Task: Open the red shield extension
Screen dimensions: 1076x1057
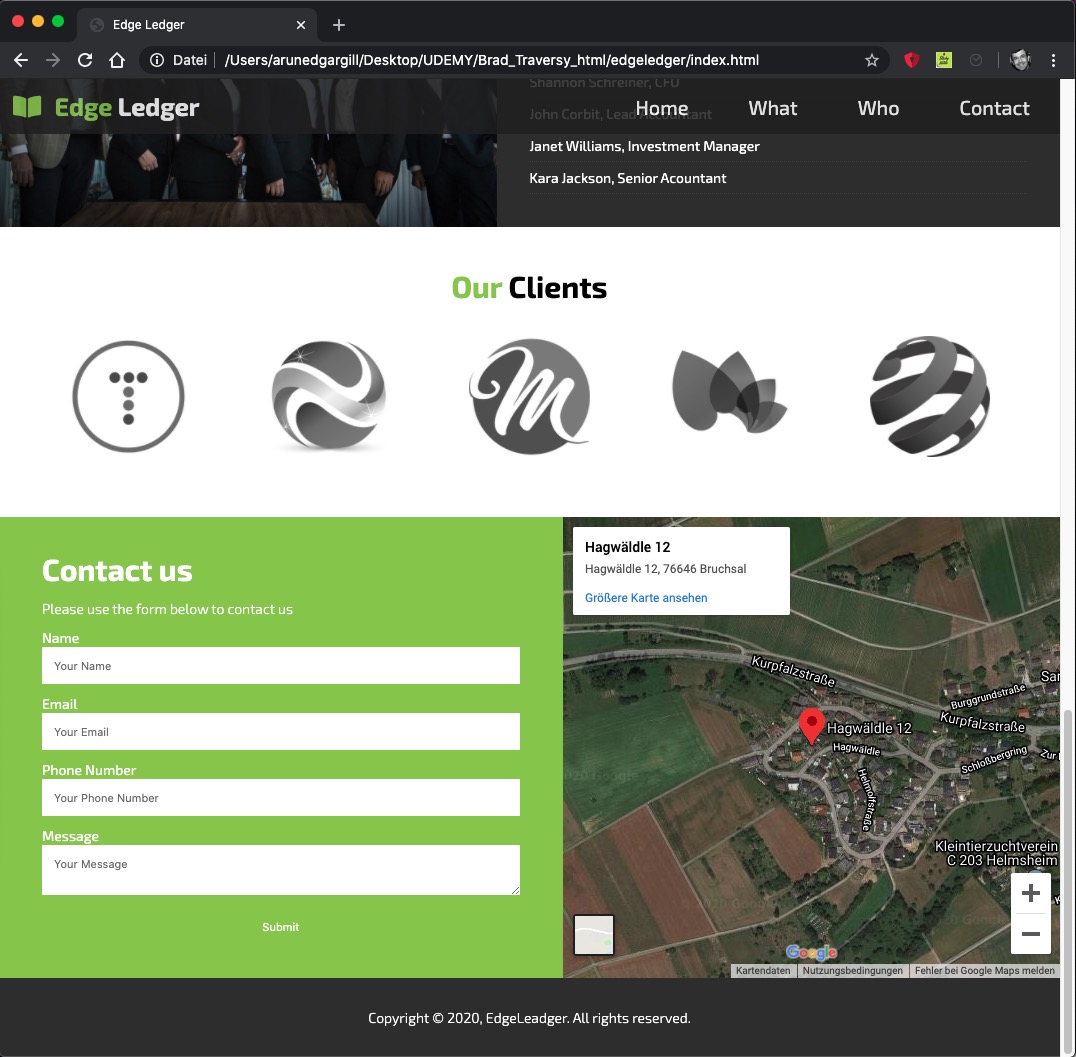Action: (911, 60)
